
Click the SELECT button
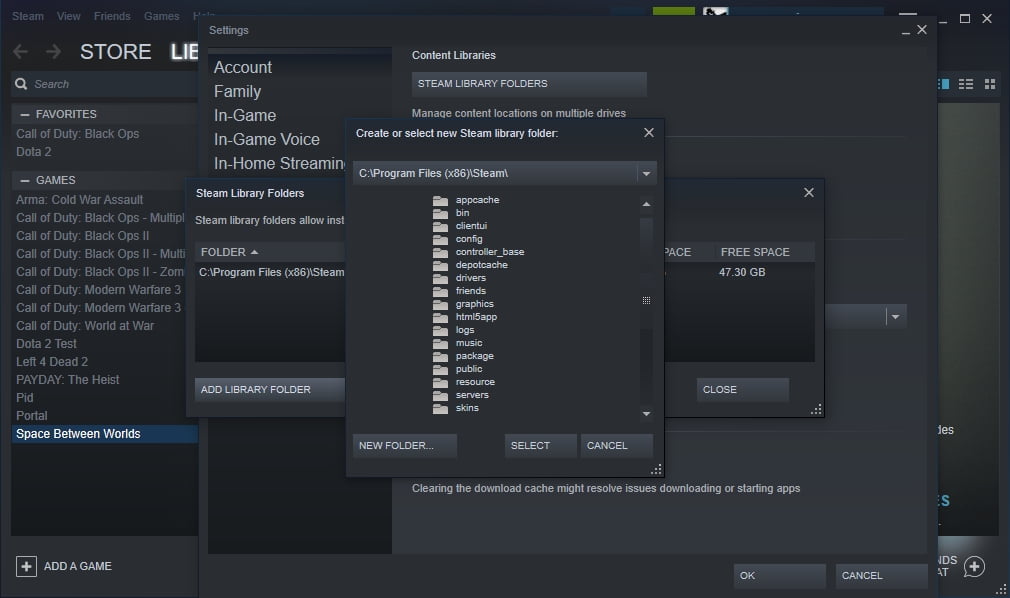point(540,445)
